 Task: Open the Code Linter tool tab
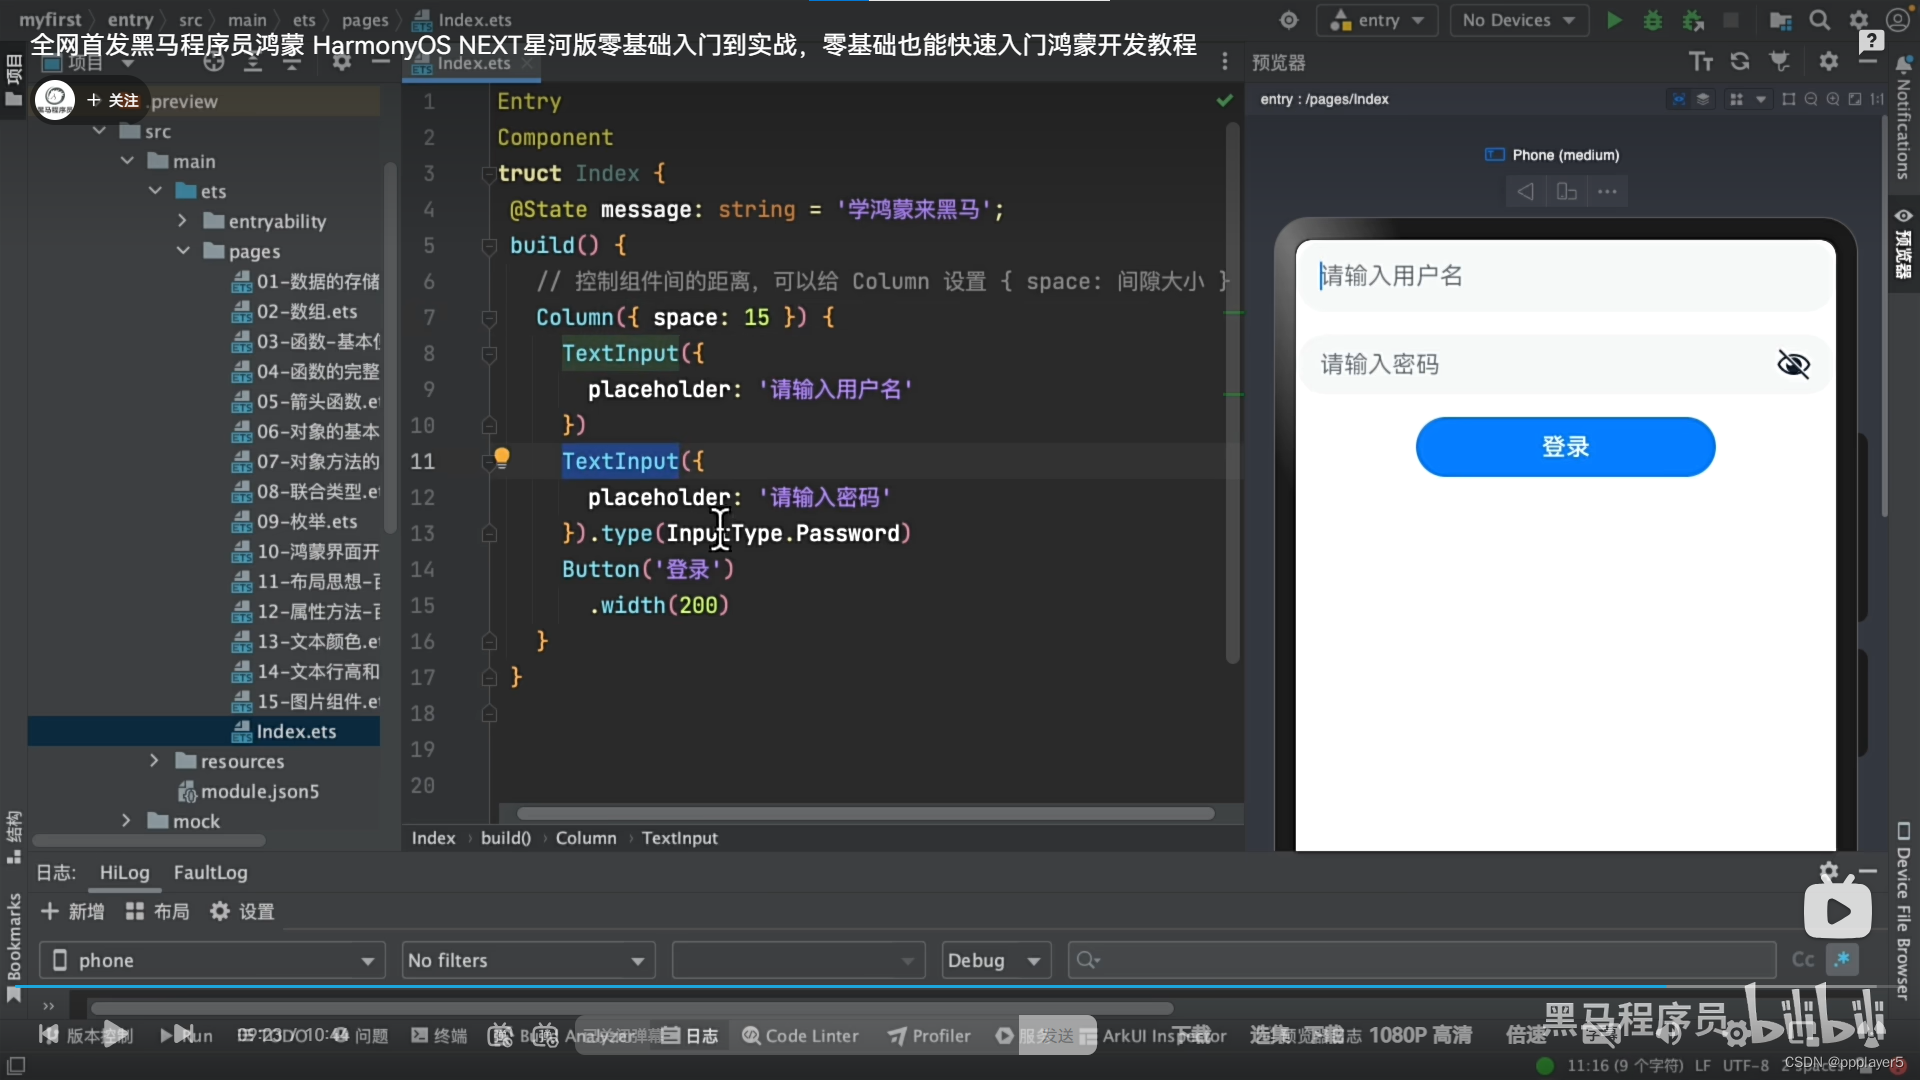[800, 1036]
